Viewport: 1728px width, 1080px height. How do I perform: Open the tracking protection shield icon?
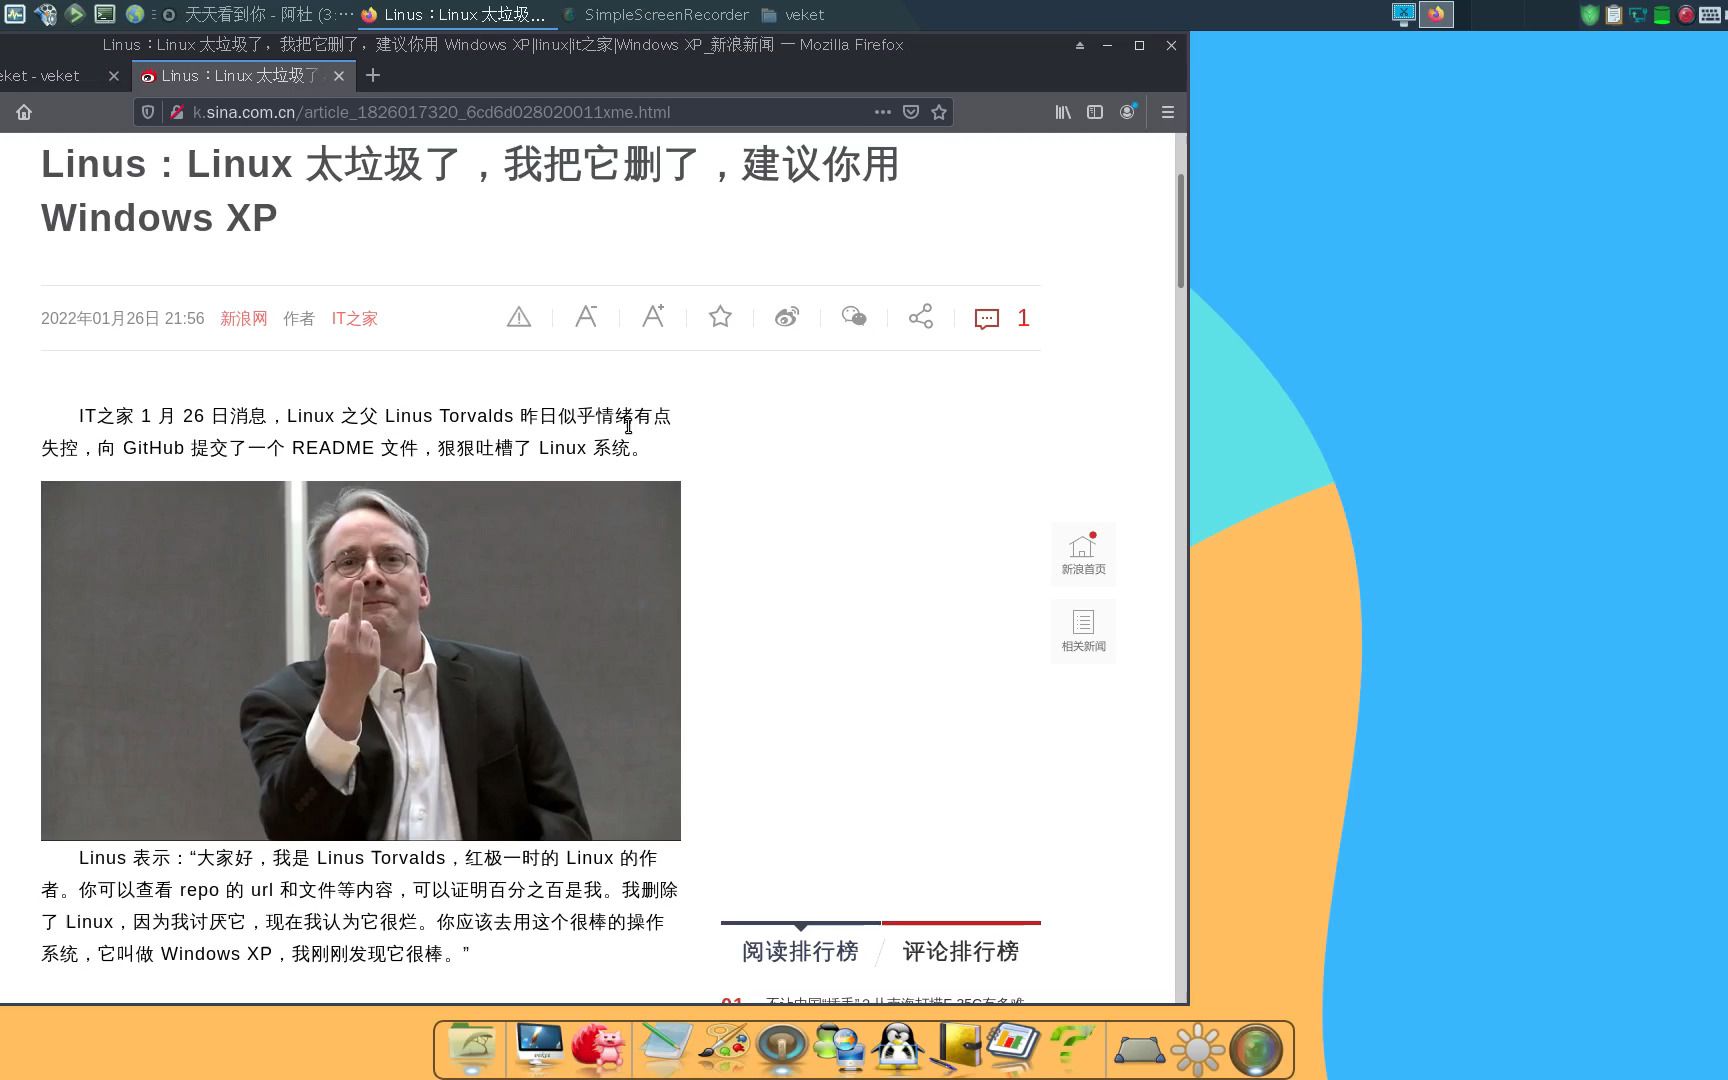pos(148,112)
